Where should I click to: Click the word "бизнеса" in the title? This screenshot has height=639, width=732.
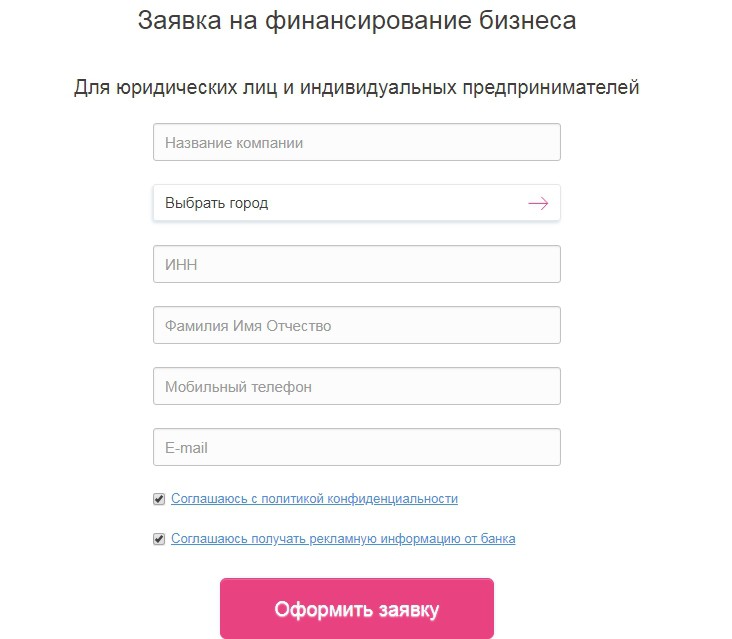[530, 20]
